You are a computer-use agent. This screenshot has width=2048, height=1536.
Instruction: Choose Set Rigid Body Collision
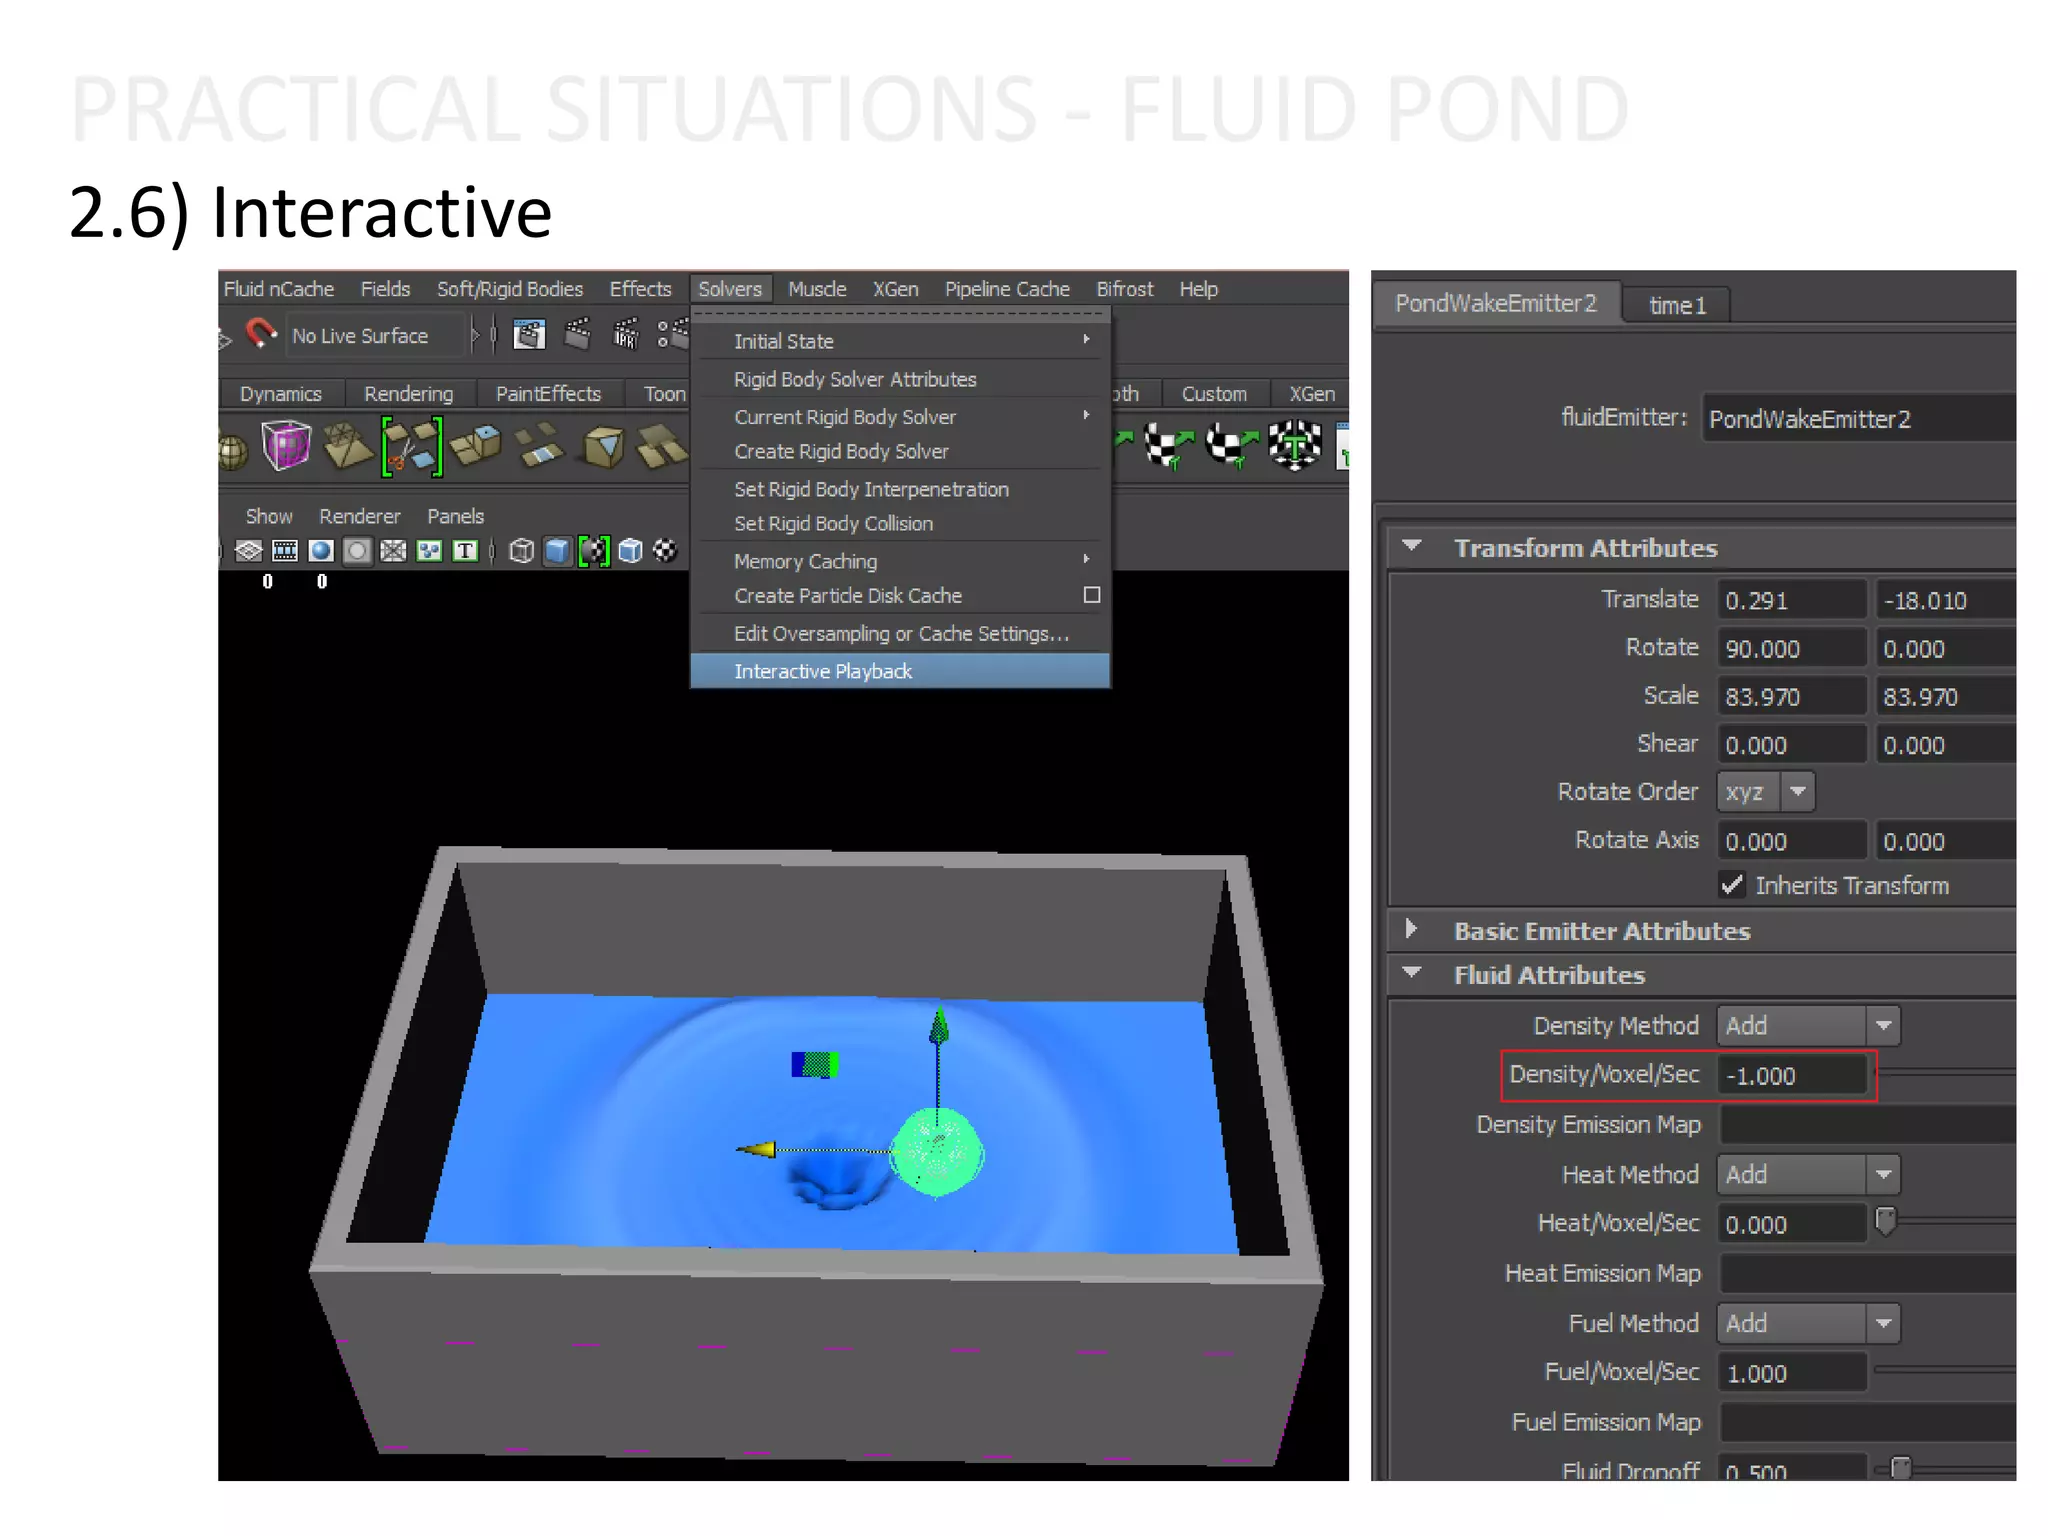point(900,523)
